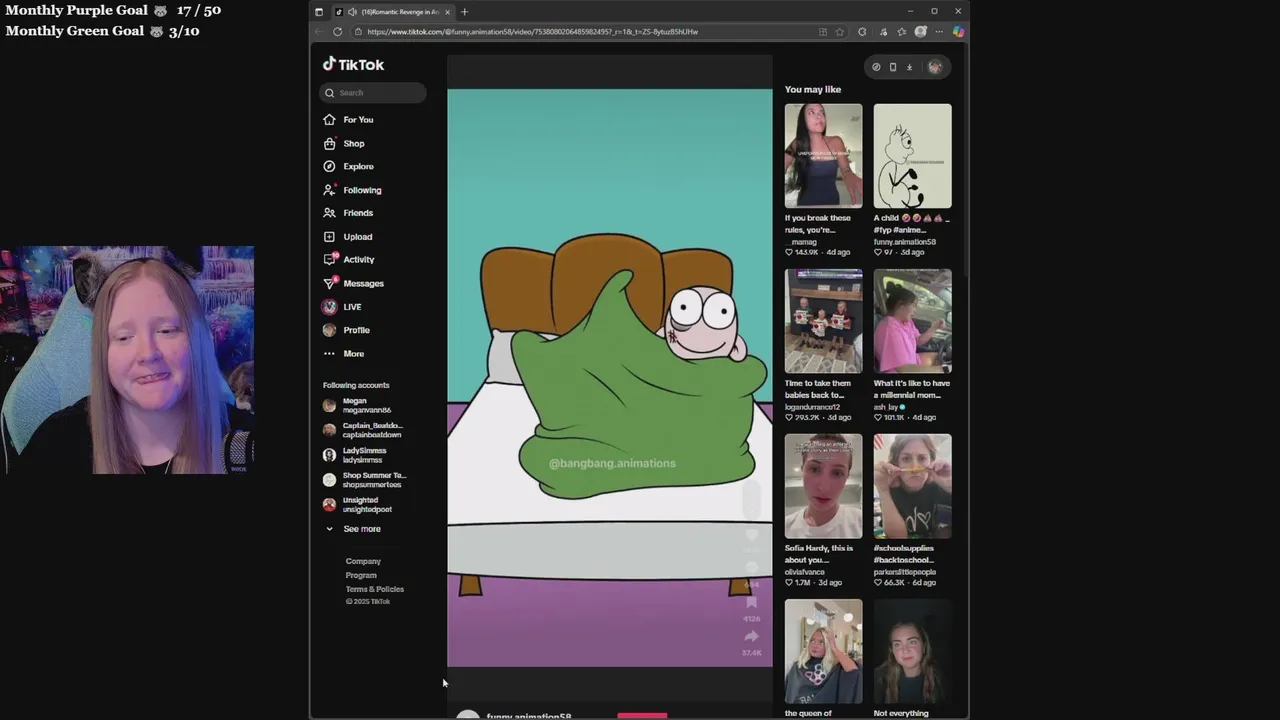Image resolution: width=1280 pixels, height=720 pixels.
Task: Open the millennial mom video thumbnail
Action: coord(912,321)
